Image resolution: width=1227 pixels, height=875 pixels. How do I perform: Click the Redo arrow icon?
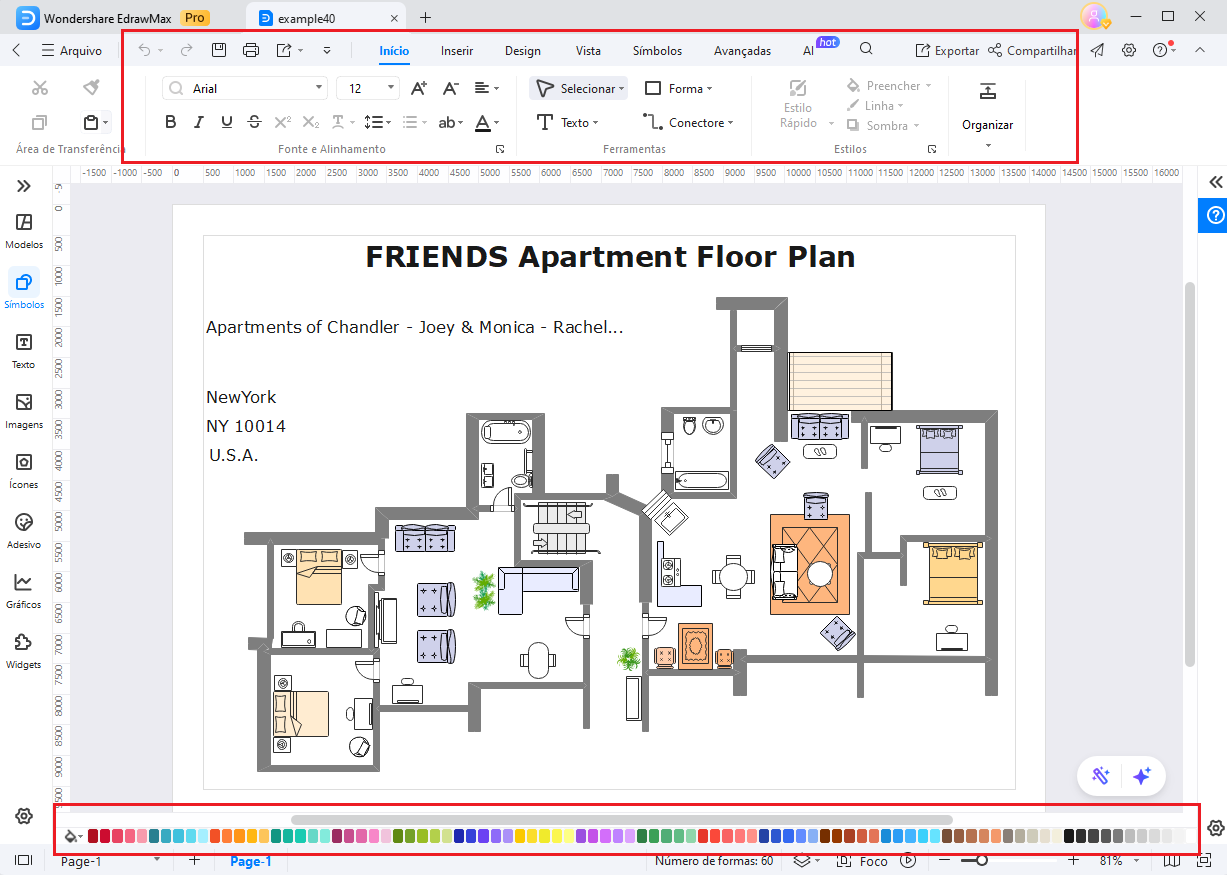click(186, 50)
